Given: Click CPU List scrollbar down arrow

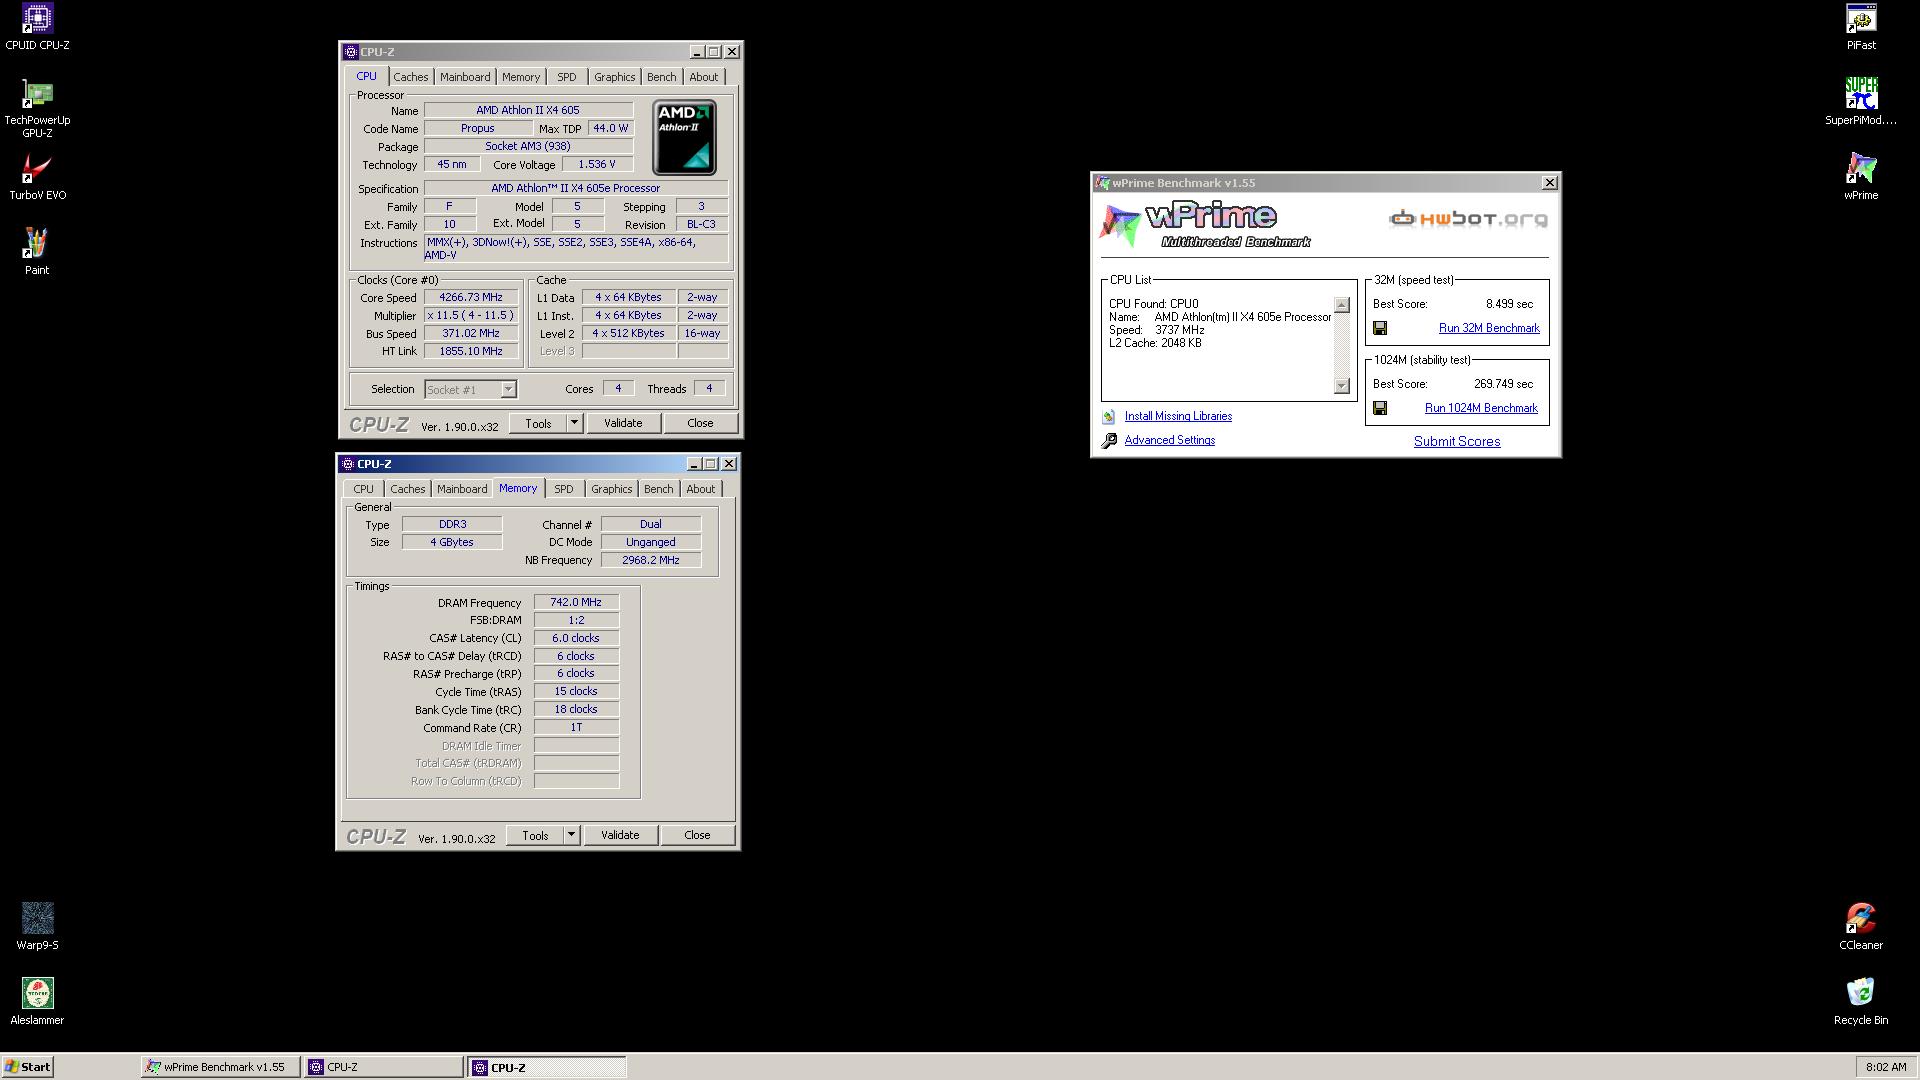Looking at the screenshot, I should pyautogui.click(x=1342, y=386).
